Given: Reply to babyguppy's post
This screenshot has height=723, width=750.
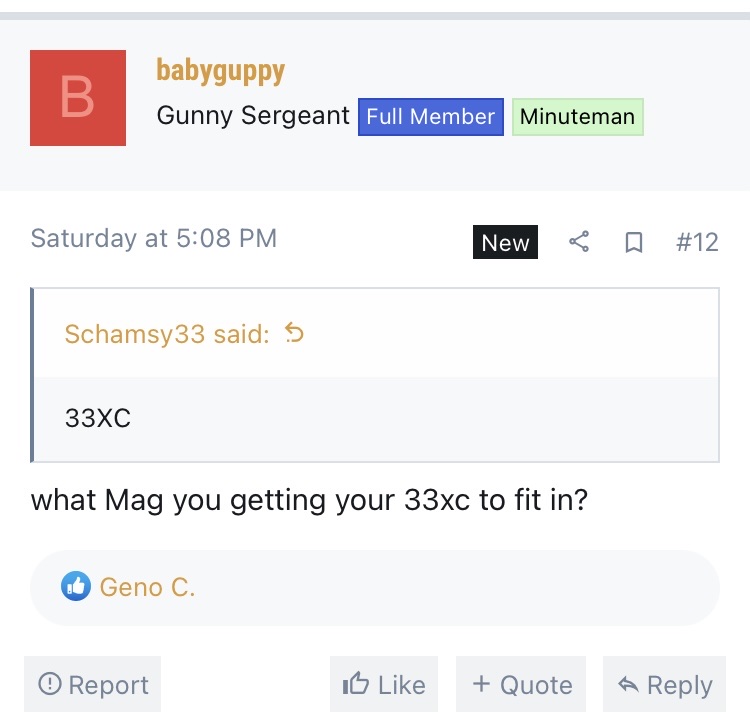Looking at the screenshot, I should (664, 684).
